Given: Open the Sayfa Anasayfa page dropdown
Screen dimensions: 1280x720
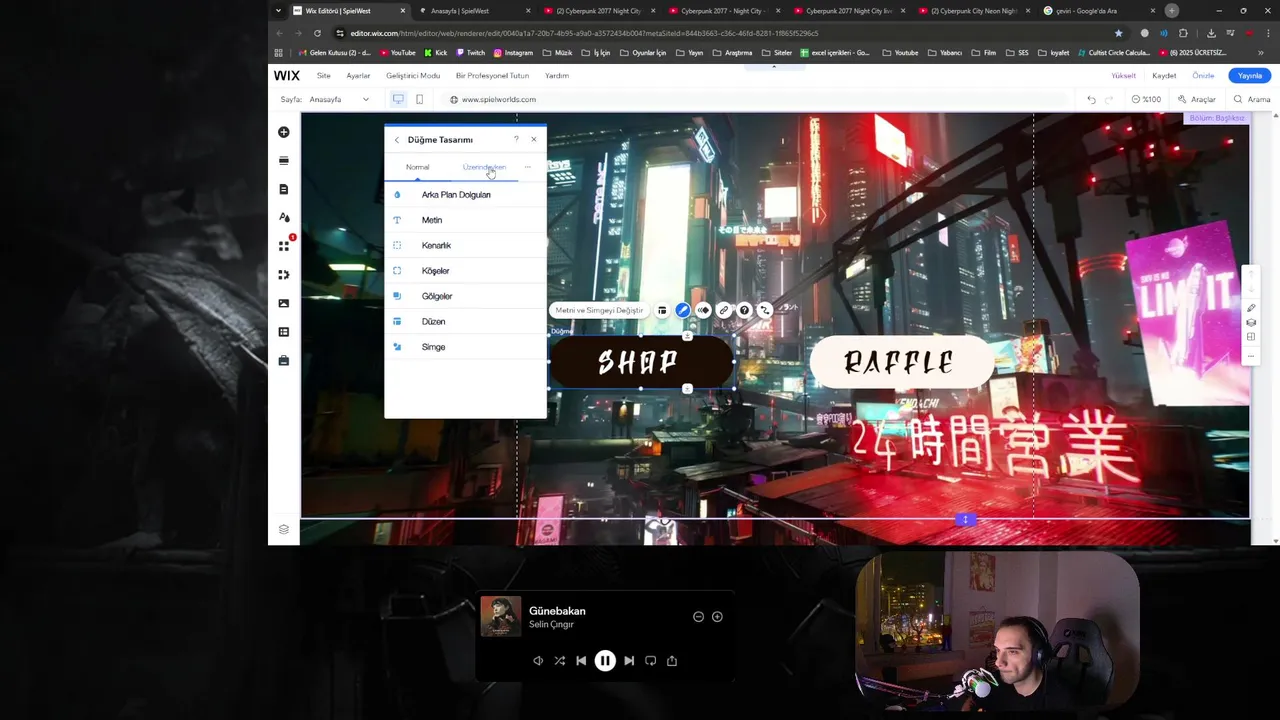Looking at the screenshot, I should click(x=325, y=99).
